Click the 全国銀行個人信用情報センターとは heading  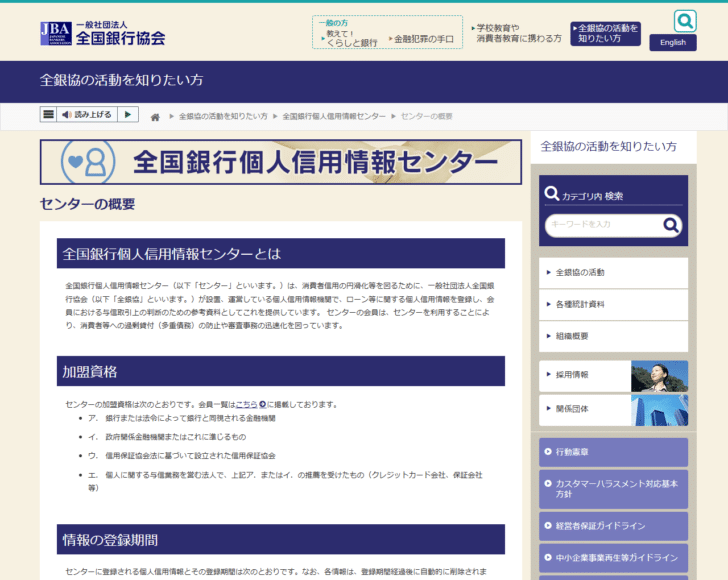point(281,254)
